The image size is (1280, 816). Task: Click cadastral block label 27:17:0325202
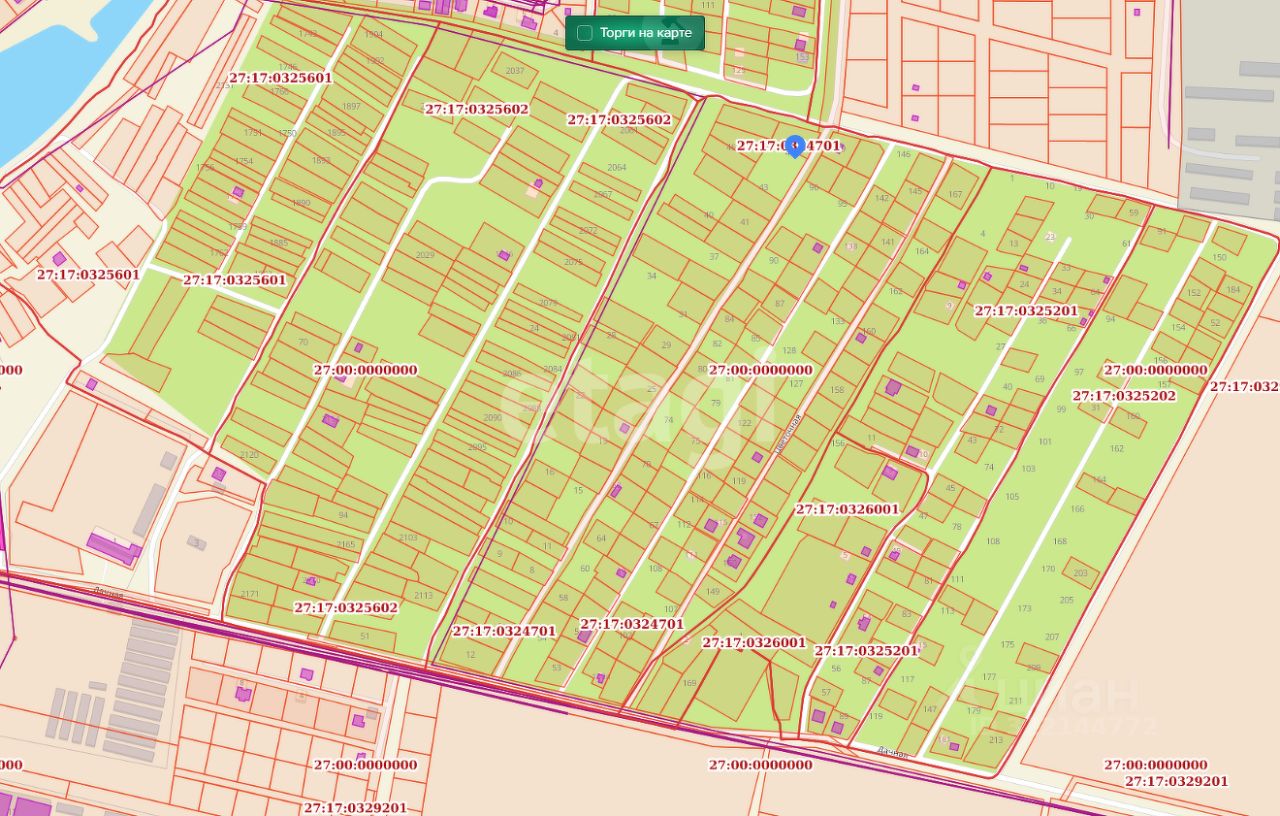pos(1124,395)
